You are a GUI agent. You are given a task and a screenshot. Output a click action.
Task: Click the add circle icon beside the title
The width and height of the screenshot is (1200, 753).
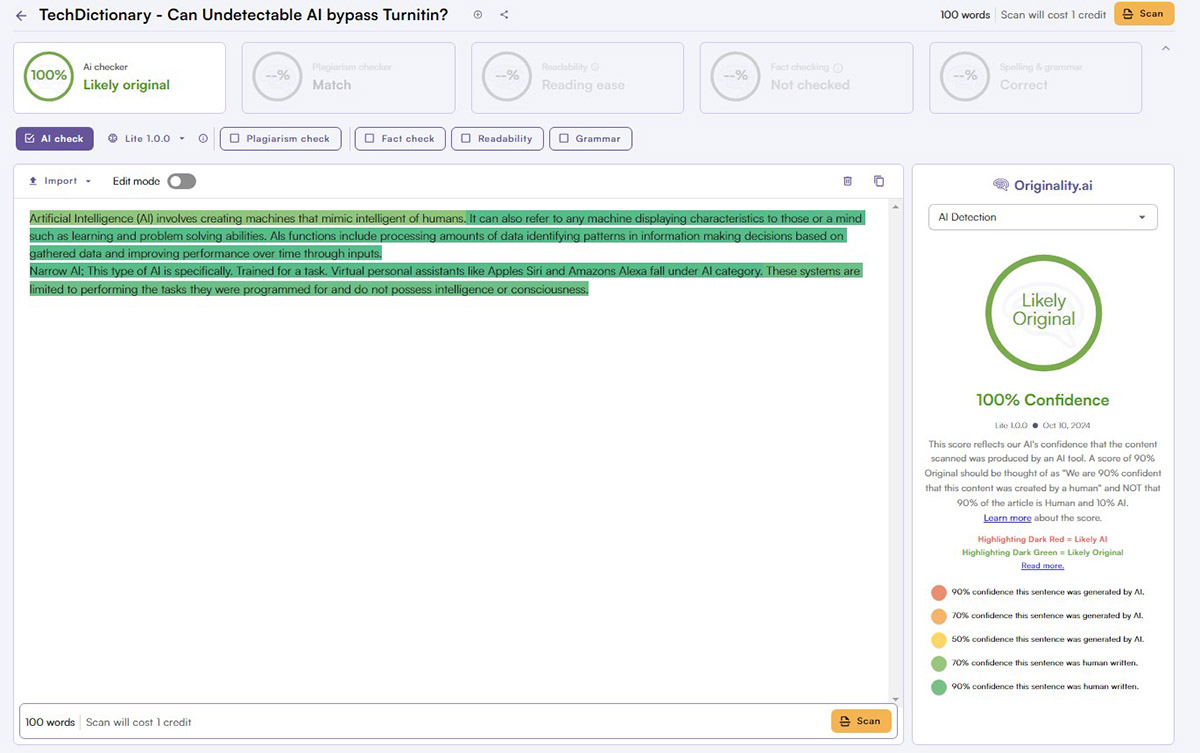[x=477, y=15]
